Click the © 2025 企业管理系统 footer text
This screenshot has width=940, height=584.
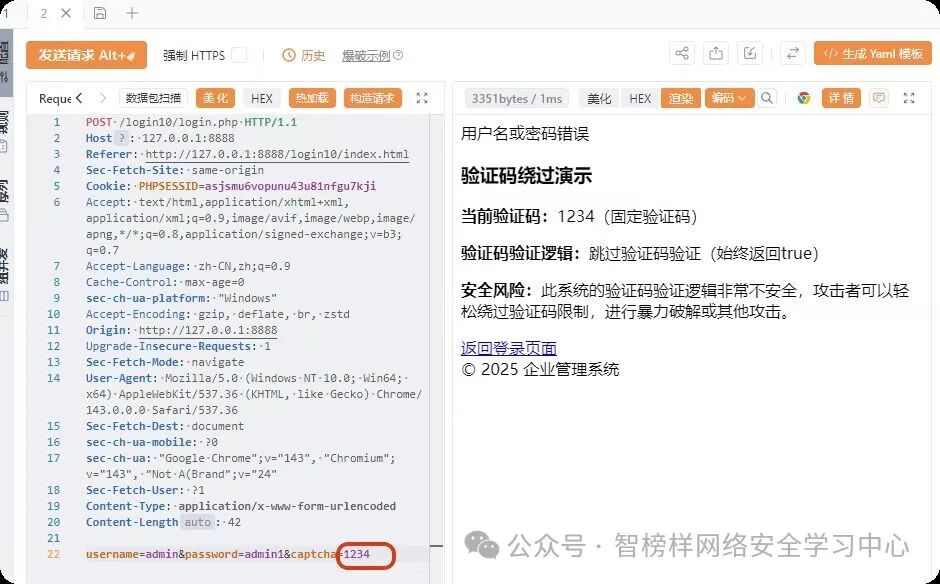click(x=540, y=369)
